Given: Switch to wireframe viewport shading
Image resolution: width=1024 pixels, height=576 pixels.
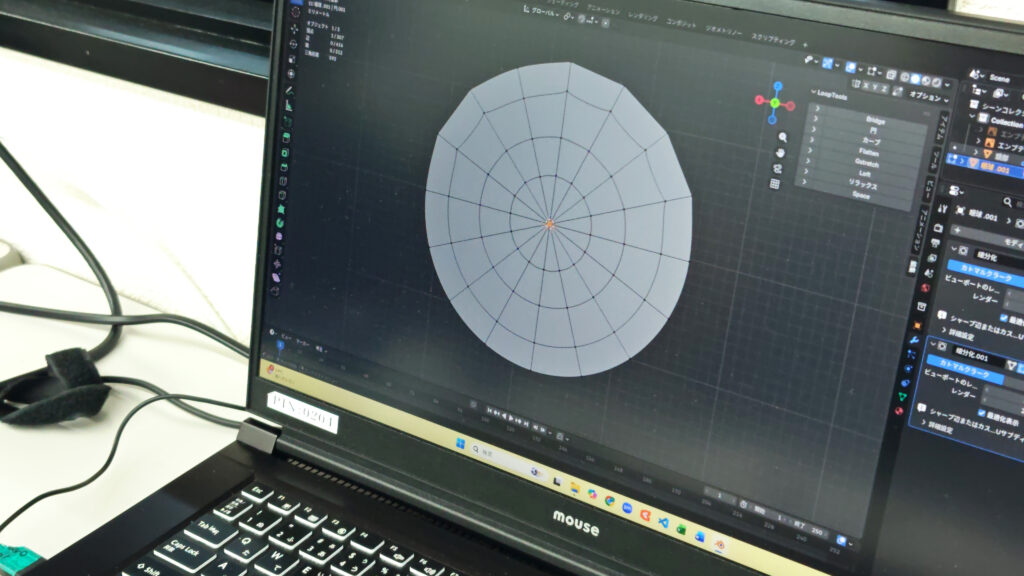Looking at the screenshot, I should tap(904, 77).
